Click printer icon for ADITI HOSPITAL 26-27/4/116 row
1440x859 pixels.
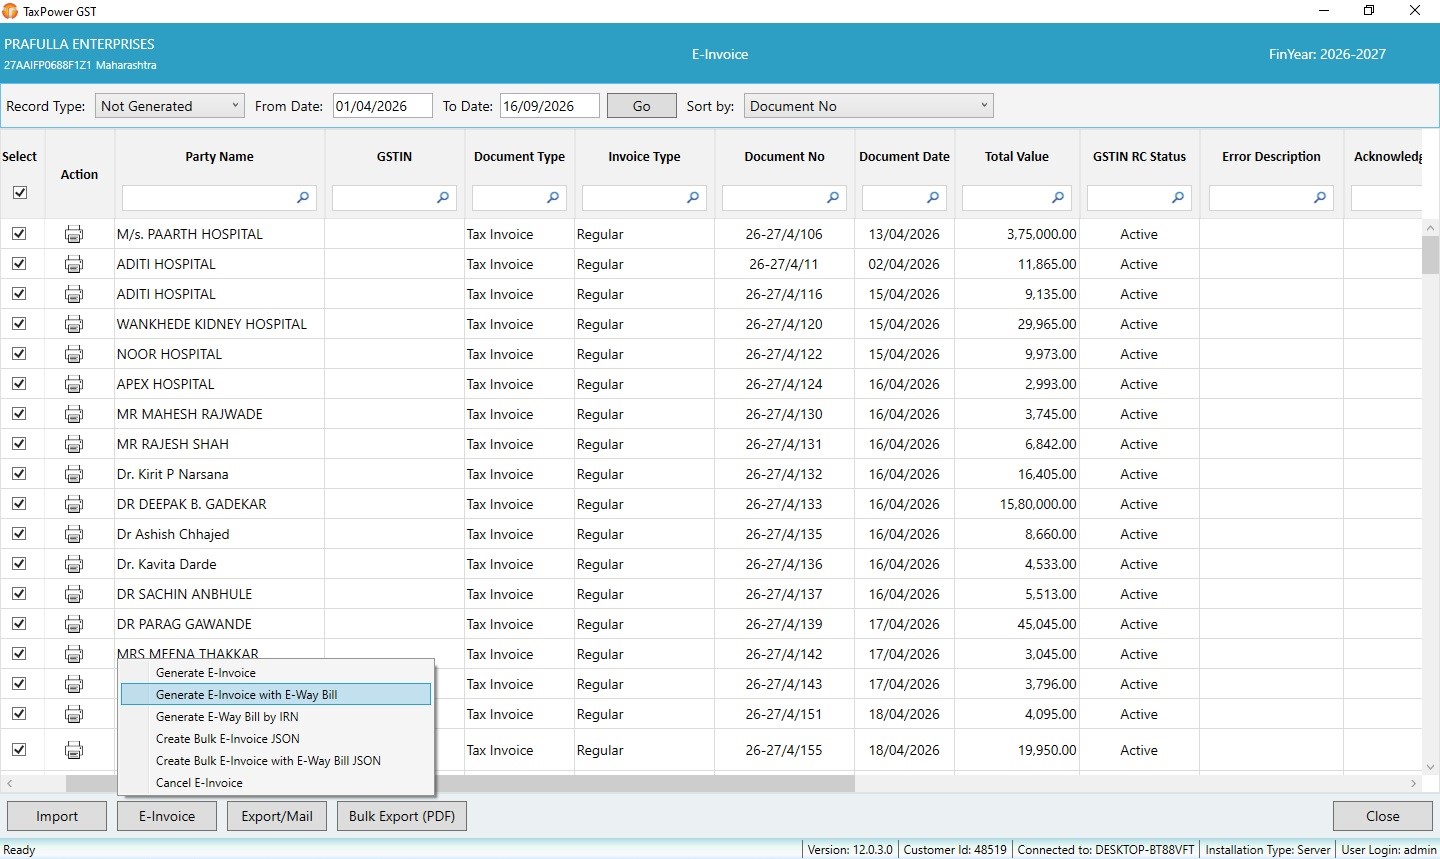pyautogui.click(x=74, y=294)
